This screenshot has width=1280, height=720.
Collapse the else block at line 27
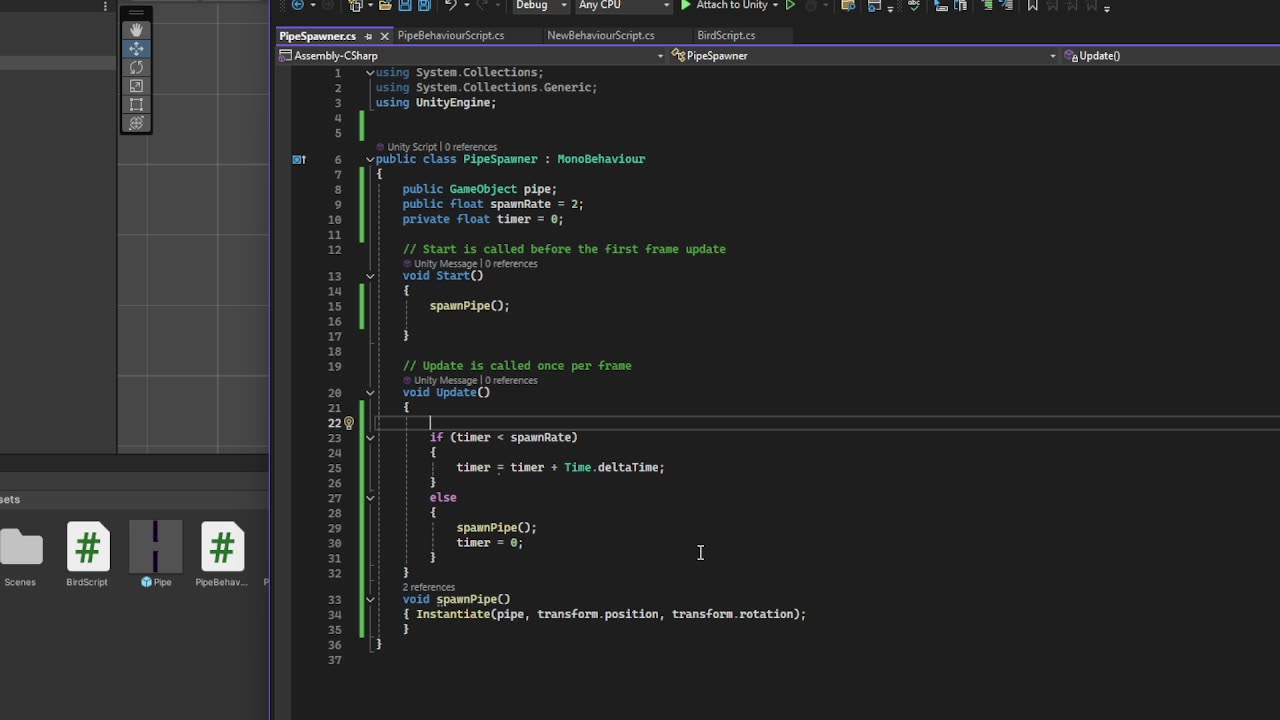370,498
